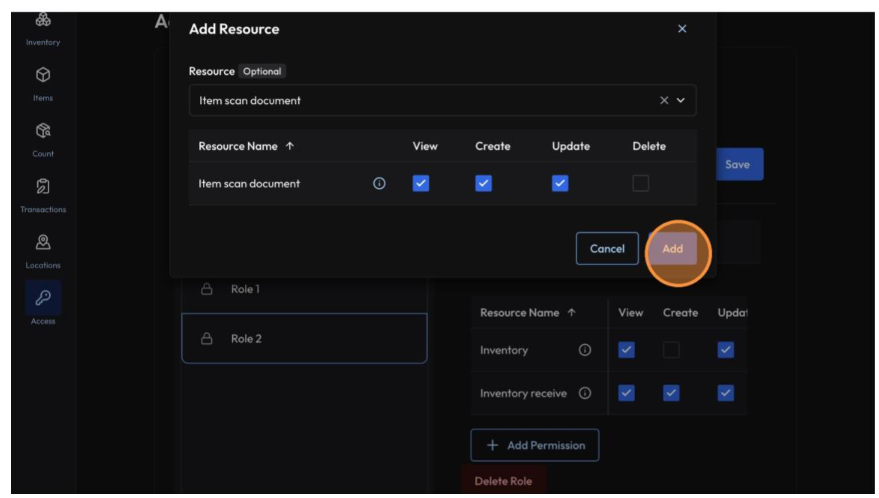Go to Count in sidebar
879x498 pixels.
pyautogui.click(x=43, y=140)
